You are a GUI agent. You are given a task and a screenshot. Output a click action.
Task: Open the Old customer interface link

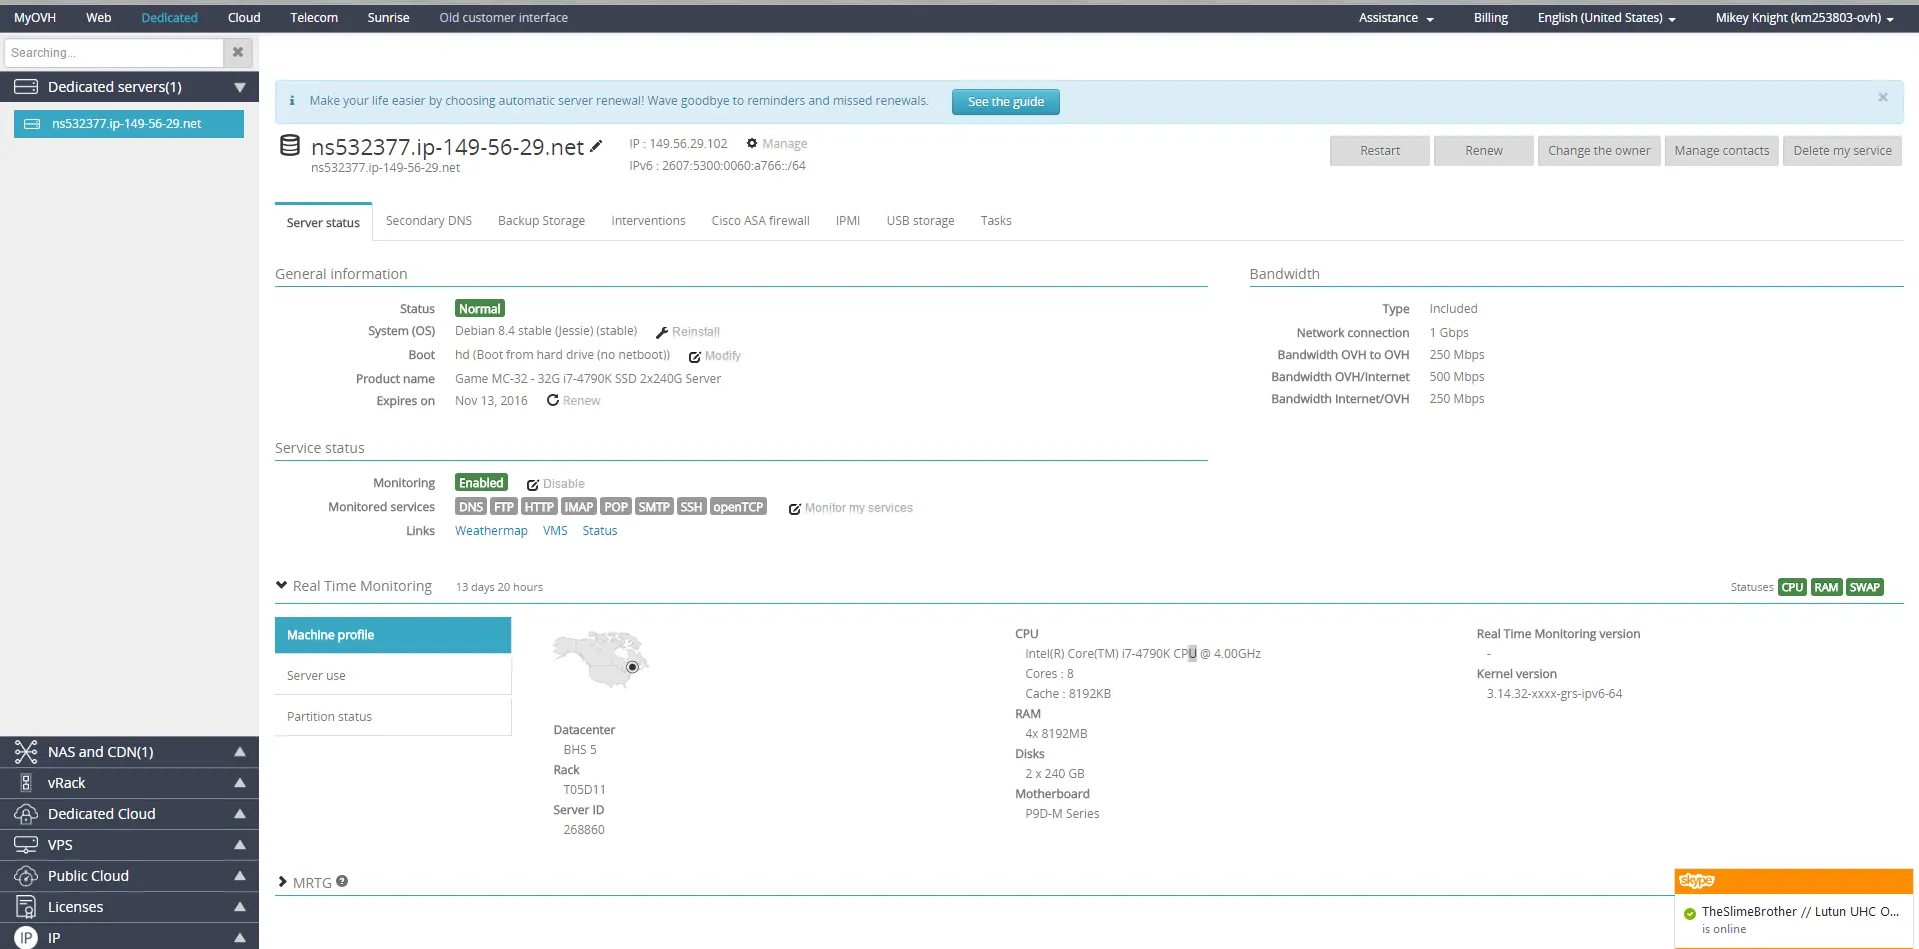tap(503, 18)
